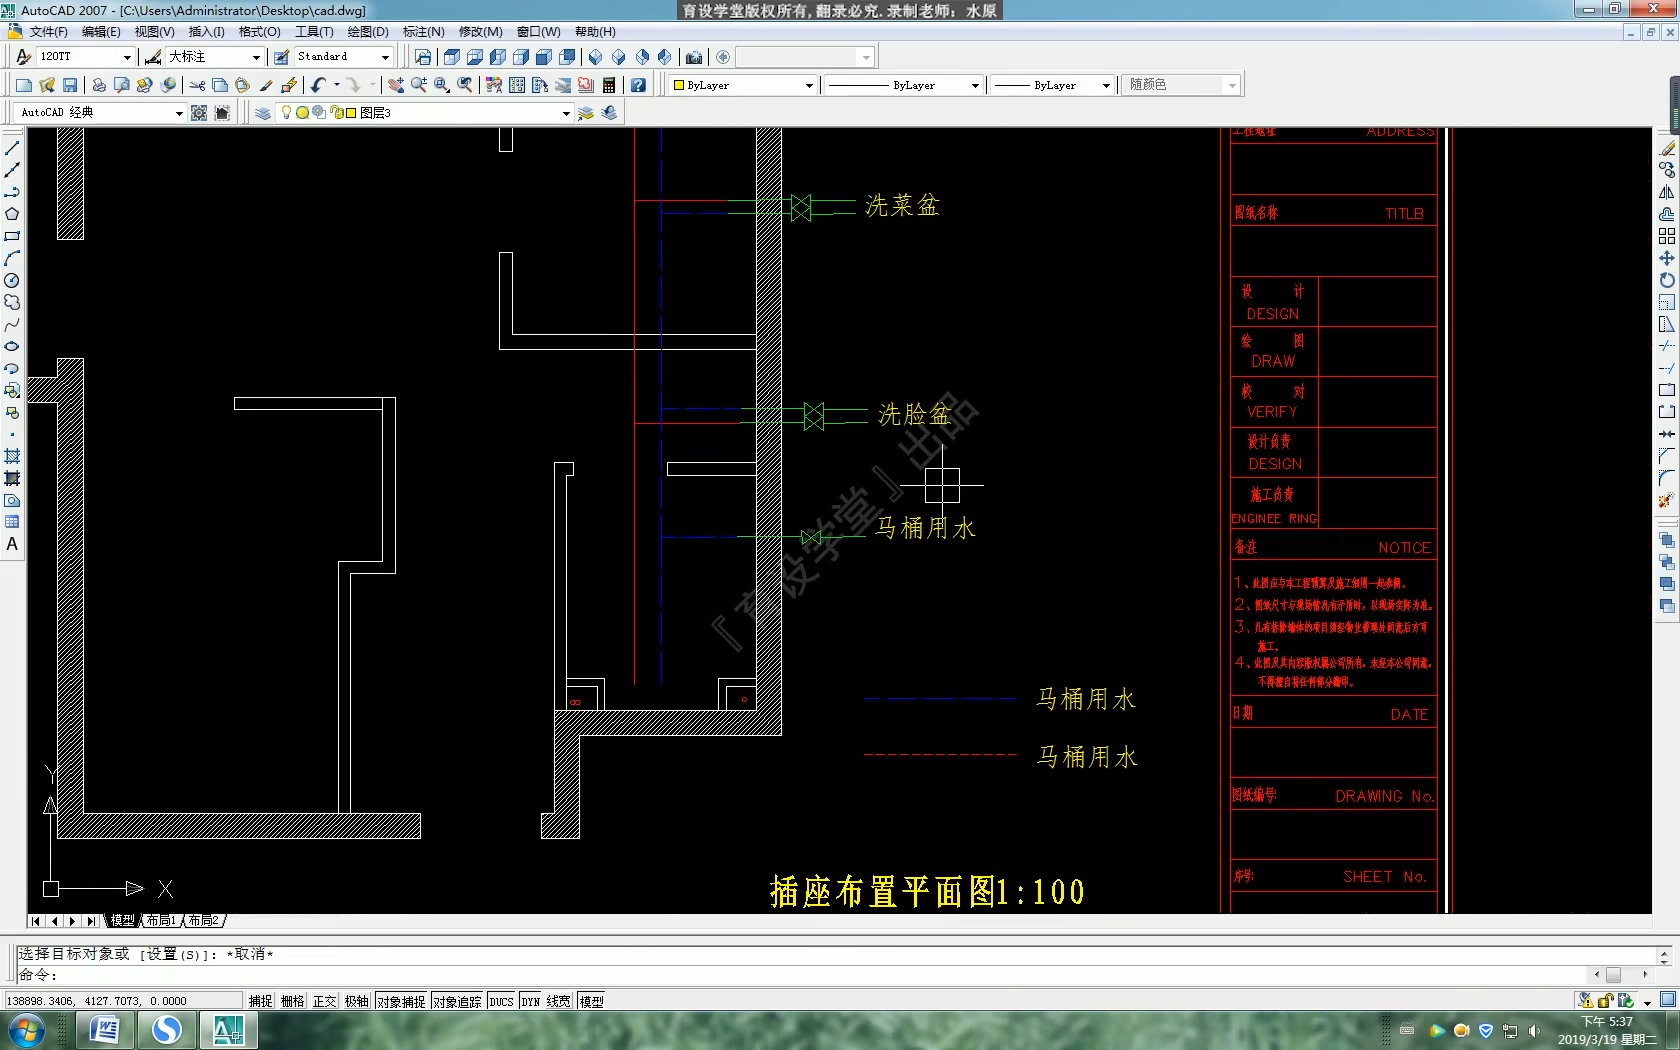Image resolution: width=1680 pixels, height=1050 pixels.
Task: Click the Move tool in modify toolbar
Action: pyautogui.click(x=1667, y=258)
